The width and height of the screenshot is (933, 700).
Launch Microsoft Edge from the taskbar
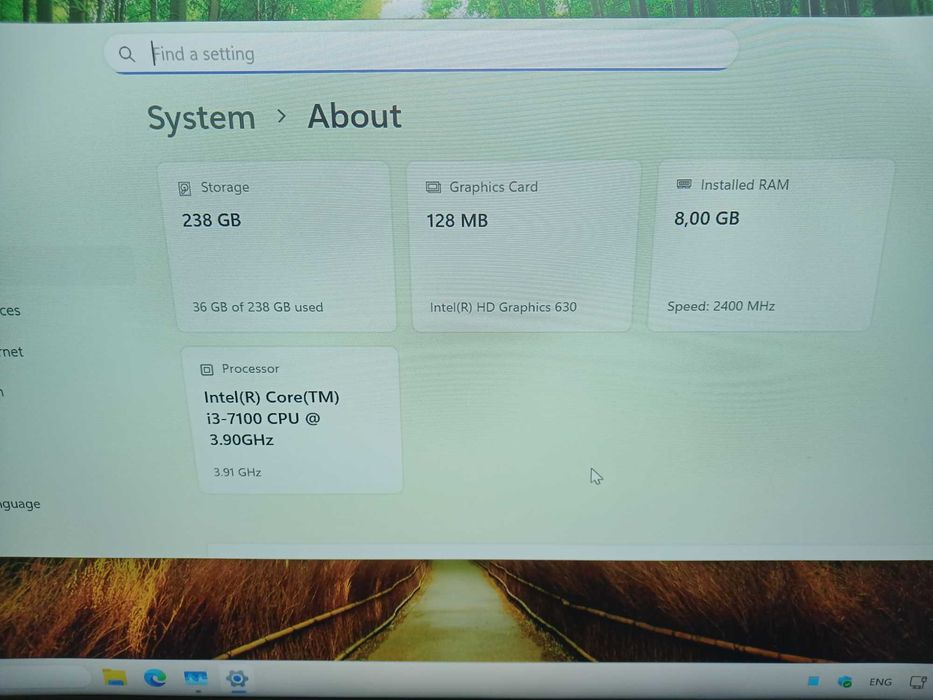point(155,677)
